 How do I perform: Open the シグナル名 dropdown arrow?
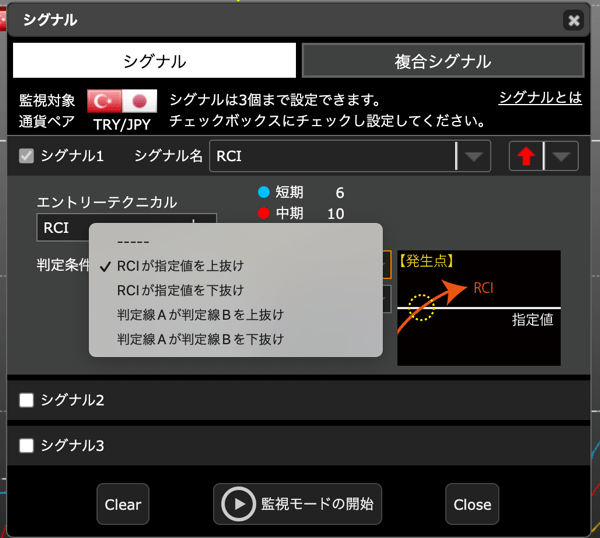pos(474,156)
